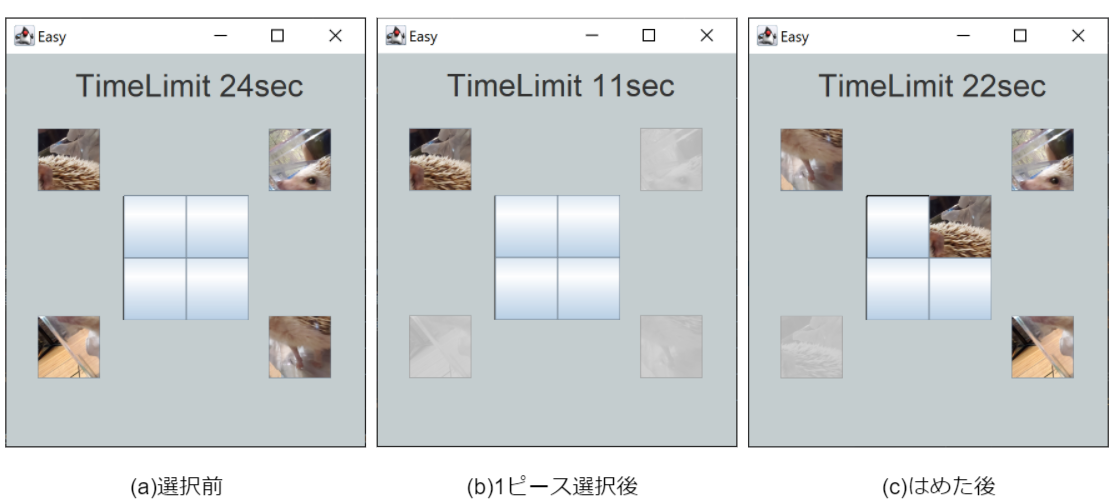The width and height of the screenshot is (1118, 502).
Task: Click lower-right empty grid cell in 24sec window
Action: (217, 289)
